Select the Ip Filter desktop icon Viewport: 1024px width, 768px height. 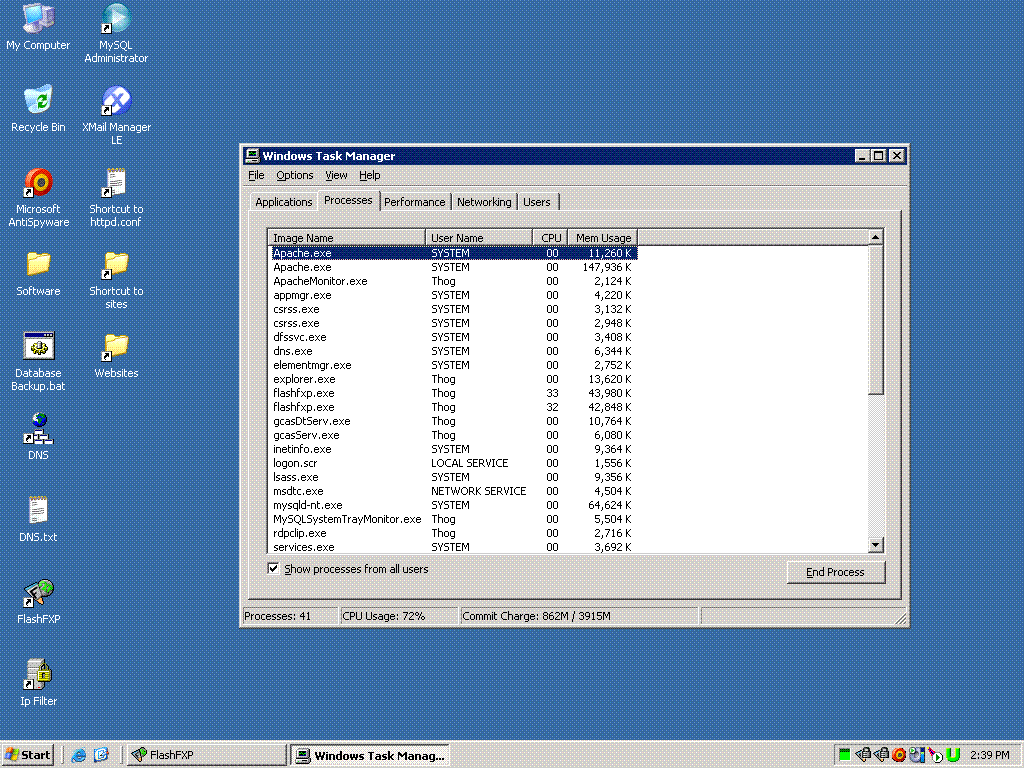click(x=38, y=676)
